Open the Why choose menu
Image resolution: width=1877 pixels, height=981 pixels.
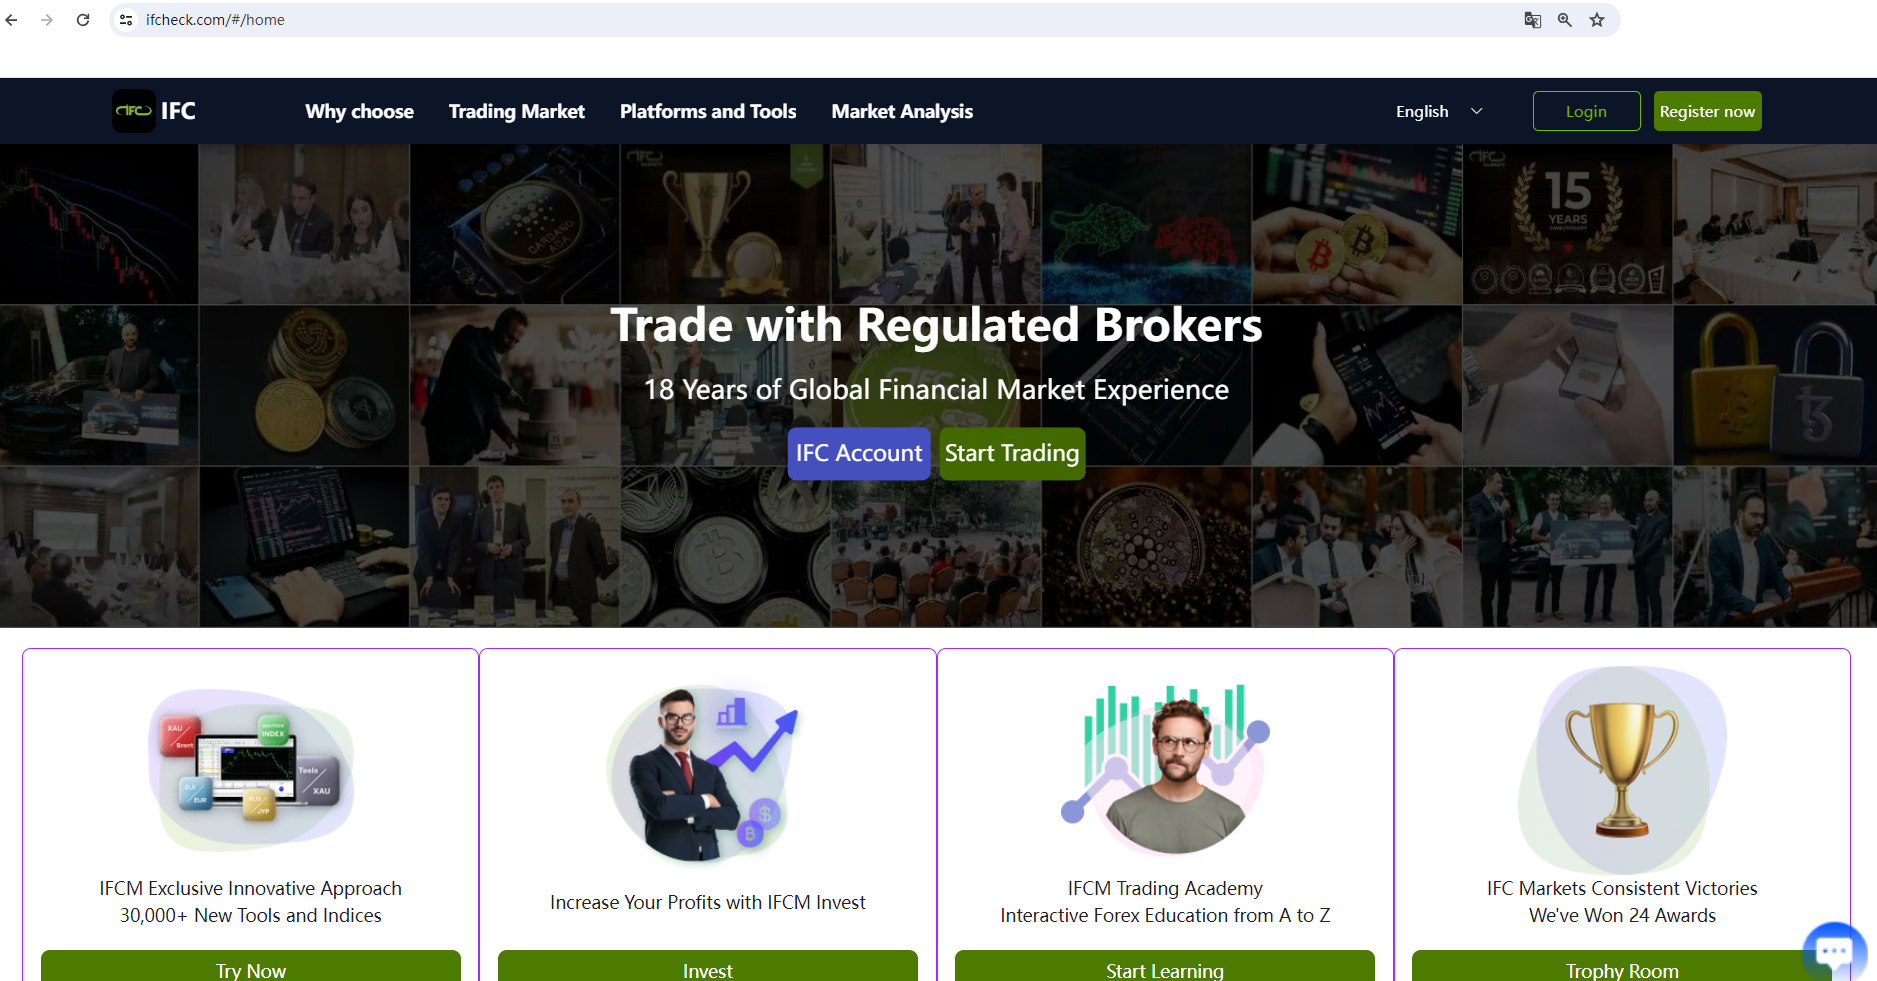[x=360, y=111]
